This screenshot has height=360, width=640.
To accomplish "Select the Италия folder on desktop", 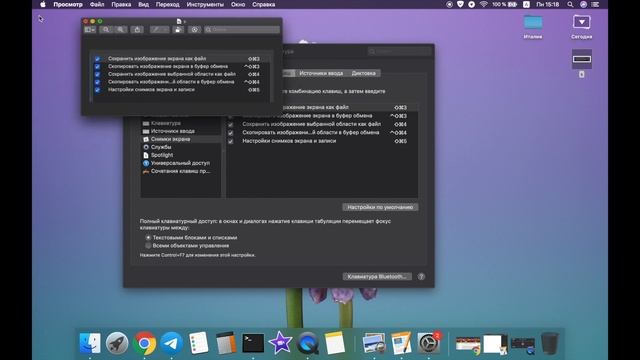I will (x=533, y=26).
